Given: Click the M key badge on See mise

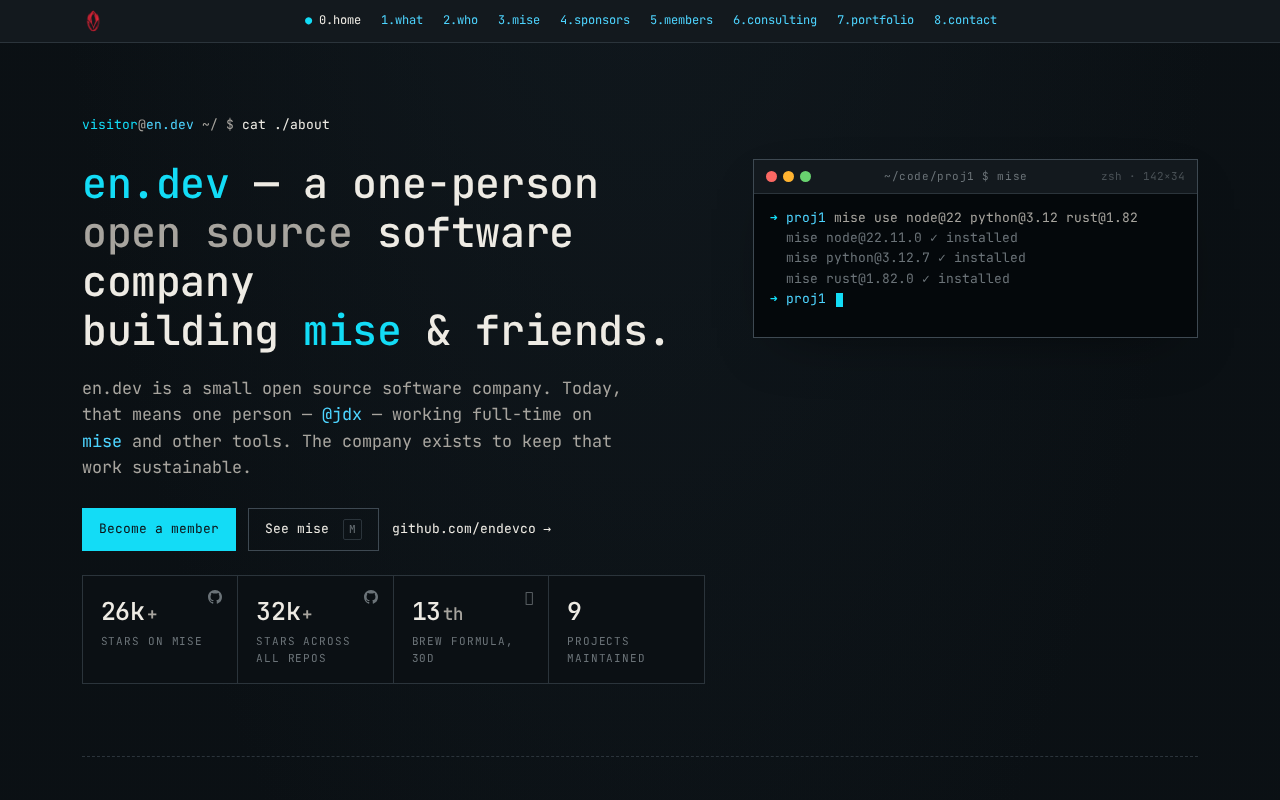Looking at the screenshot, I should pos(352,529).
